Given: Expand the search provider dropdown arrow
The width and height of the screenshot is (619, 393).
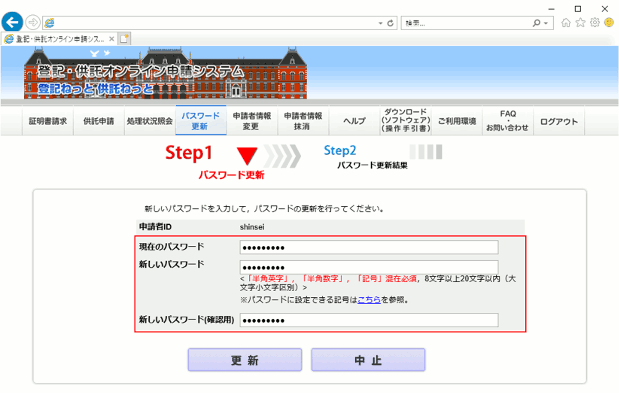Looking at the screenshot, I should tap(546, 23).
